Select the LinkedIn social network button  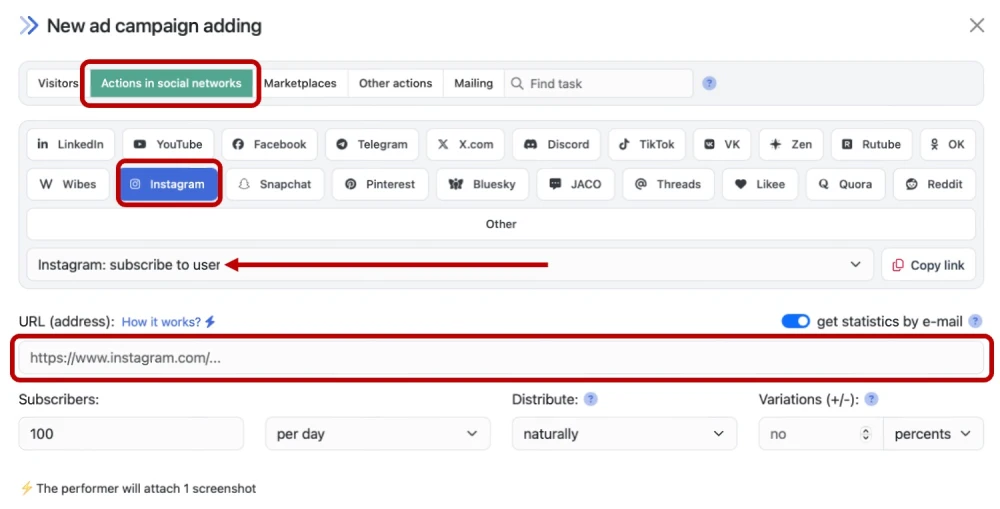pyautogui.click(x=71, y=144)
